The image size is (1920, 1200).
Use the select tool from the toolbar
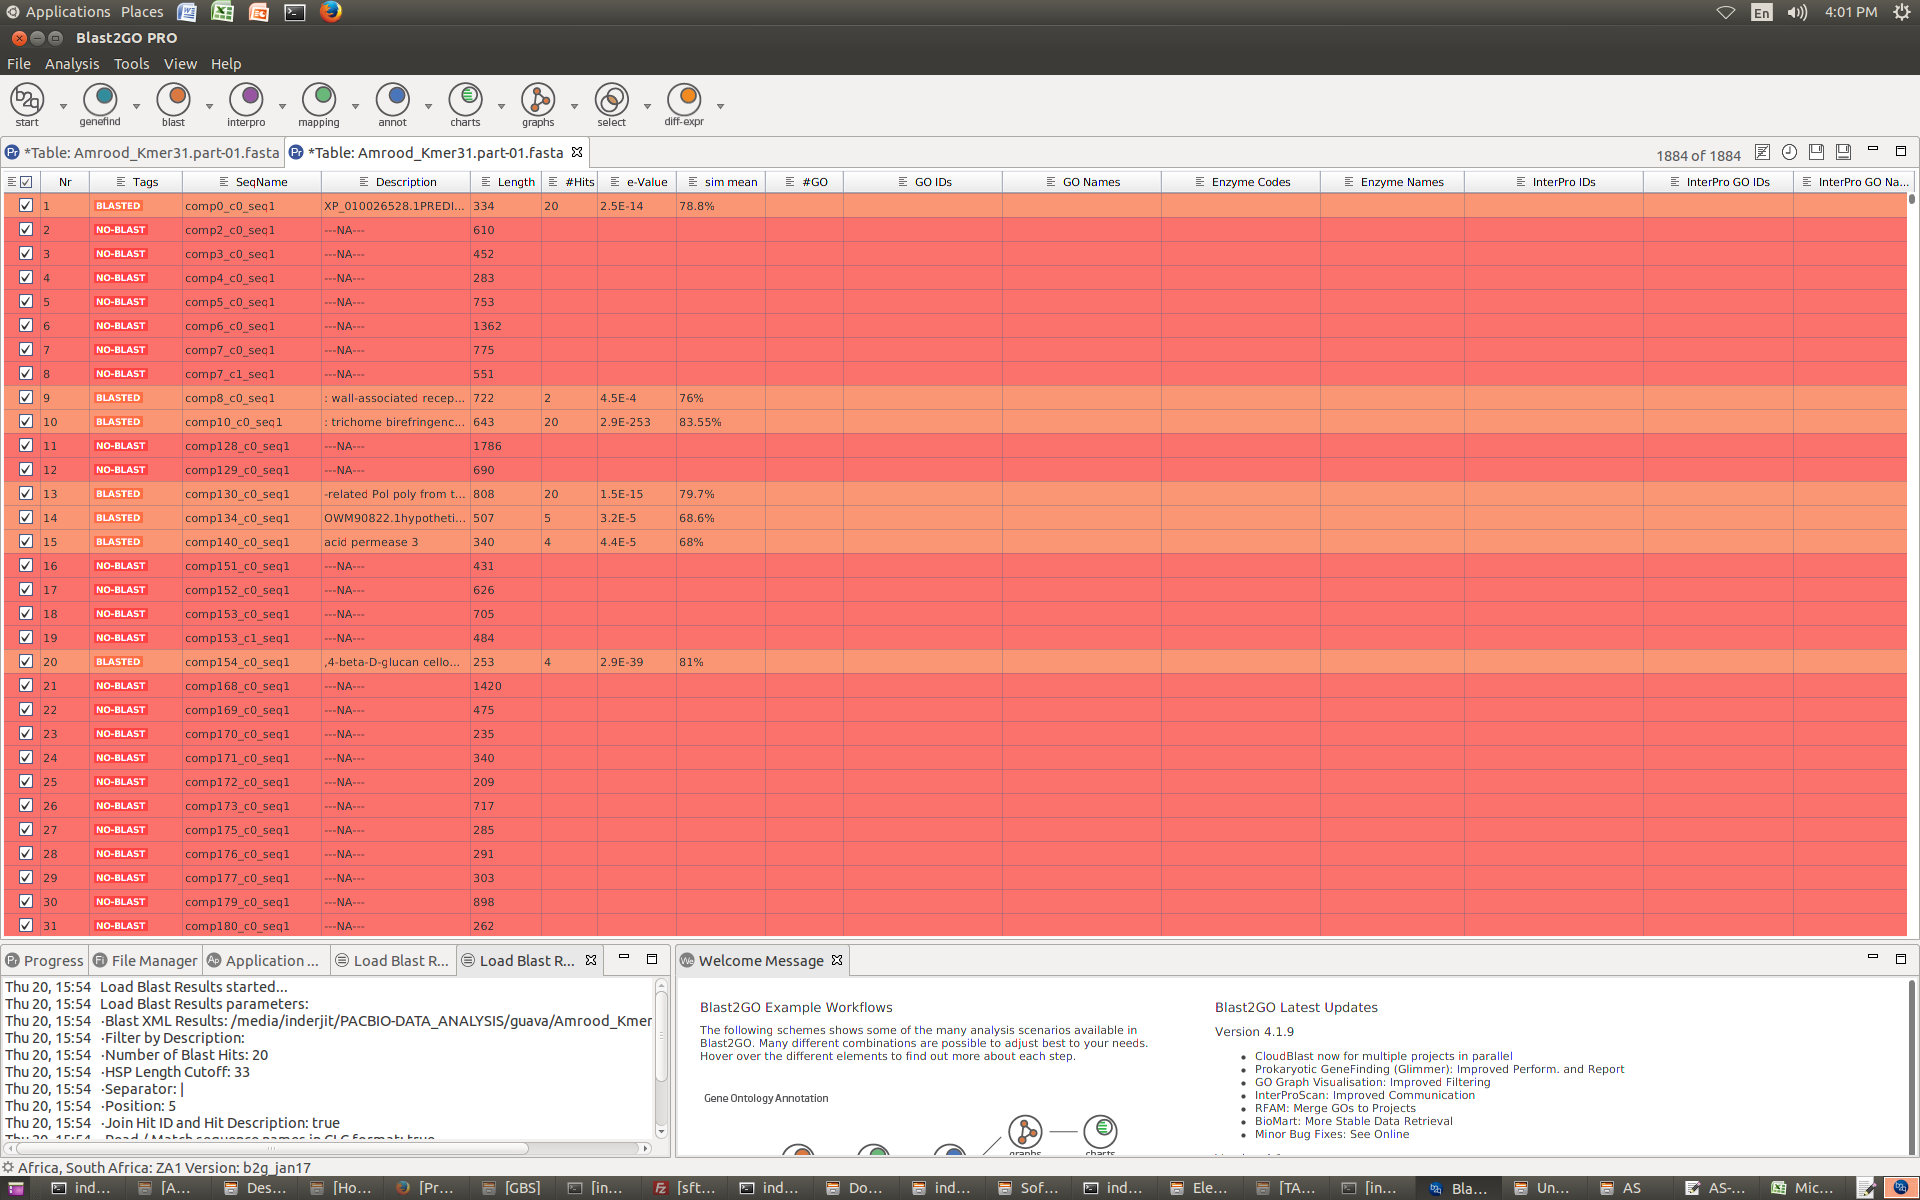[611, 101]
